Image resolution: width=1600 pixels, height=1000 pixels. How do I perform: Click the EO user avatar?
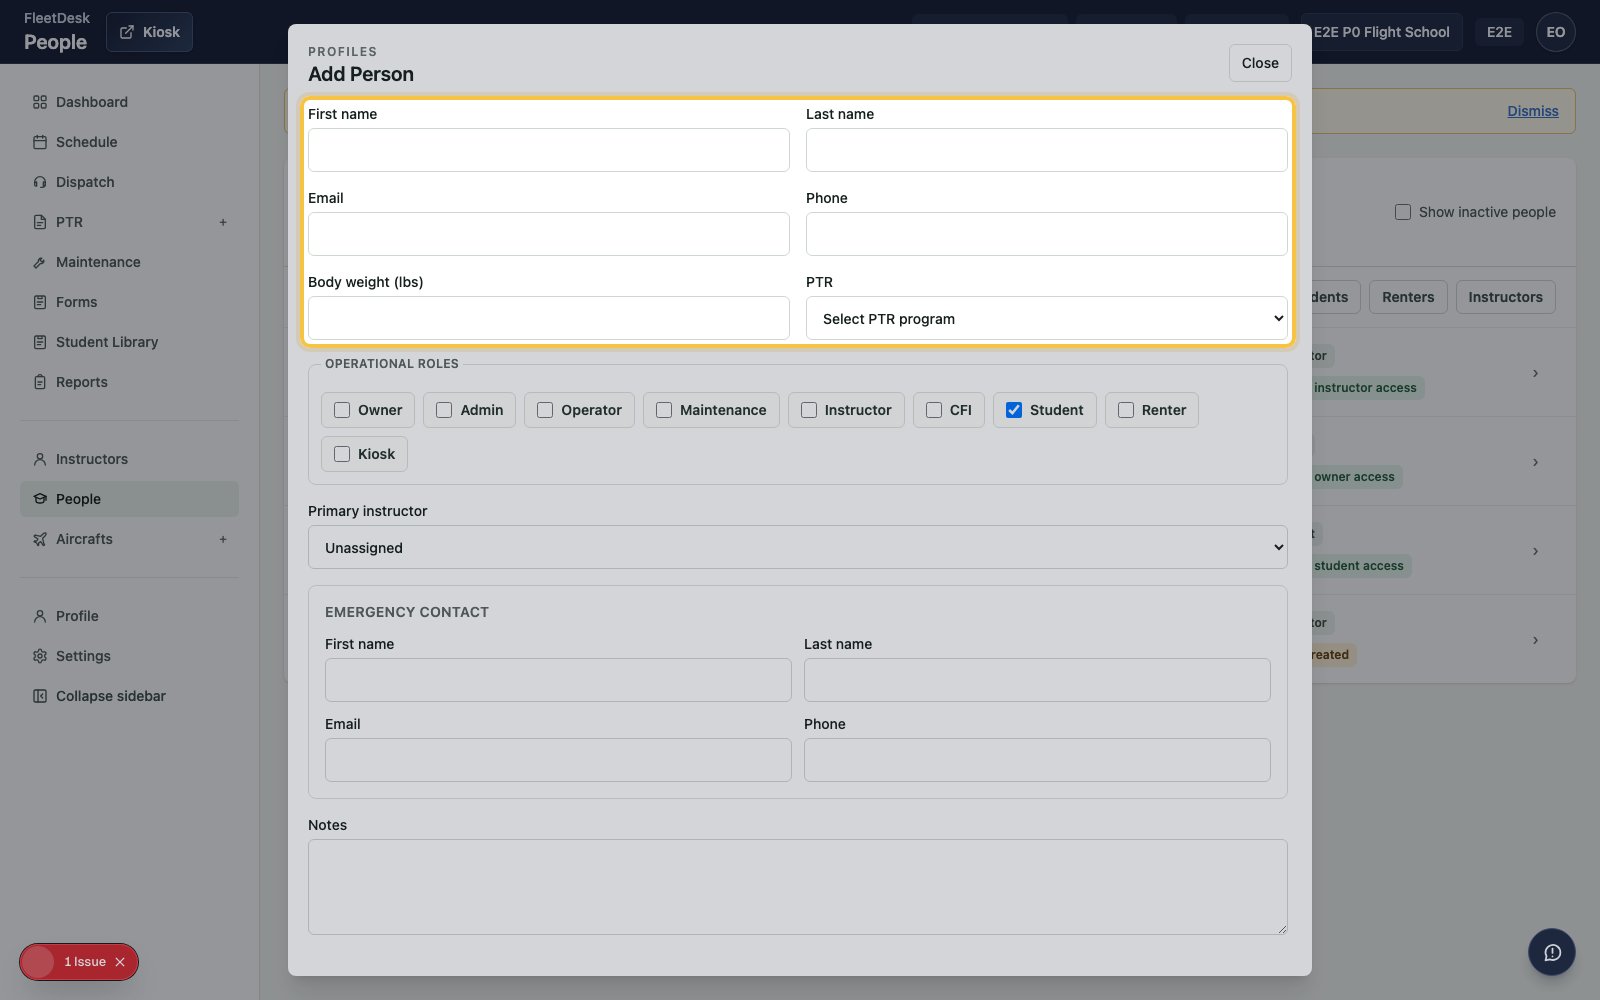point(1556,32)
